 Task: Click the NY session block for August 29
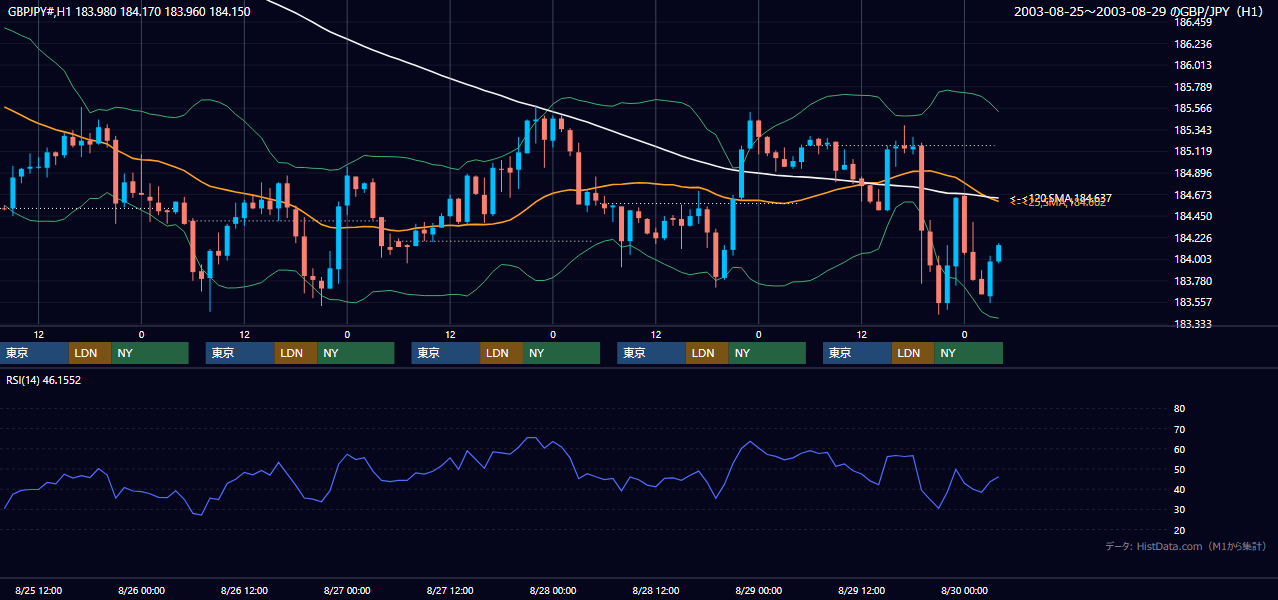point(968,353)
